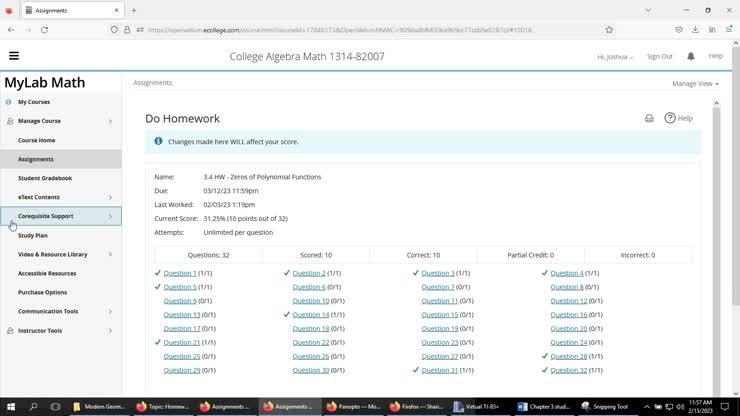Image resolution: width=740 pixels, height=416 pixels.
Task: Select Student Gradebook in the sidebar
Action: 45,178
